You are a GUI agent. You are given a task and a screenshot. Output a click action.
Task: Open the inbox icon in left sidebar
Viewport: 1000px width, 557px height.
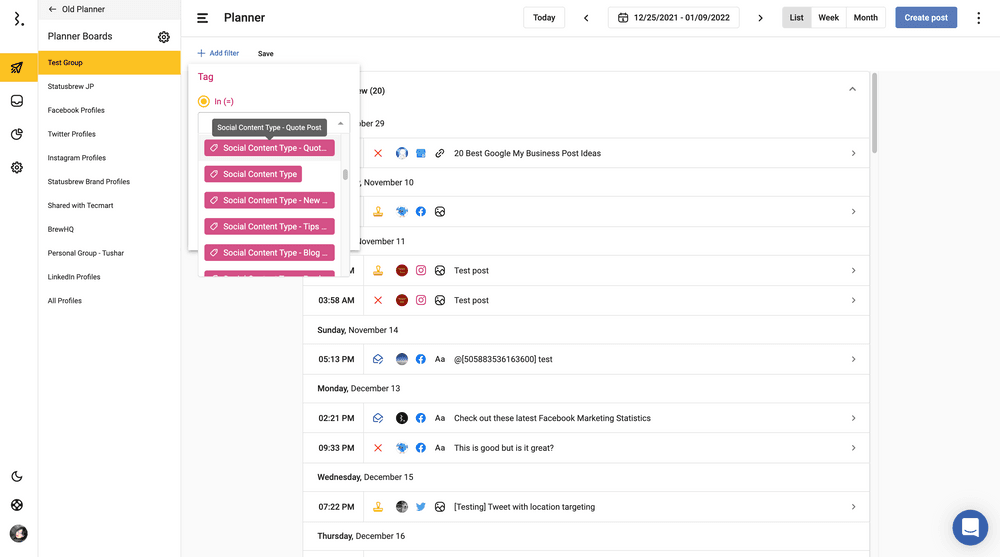17,101
